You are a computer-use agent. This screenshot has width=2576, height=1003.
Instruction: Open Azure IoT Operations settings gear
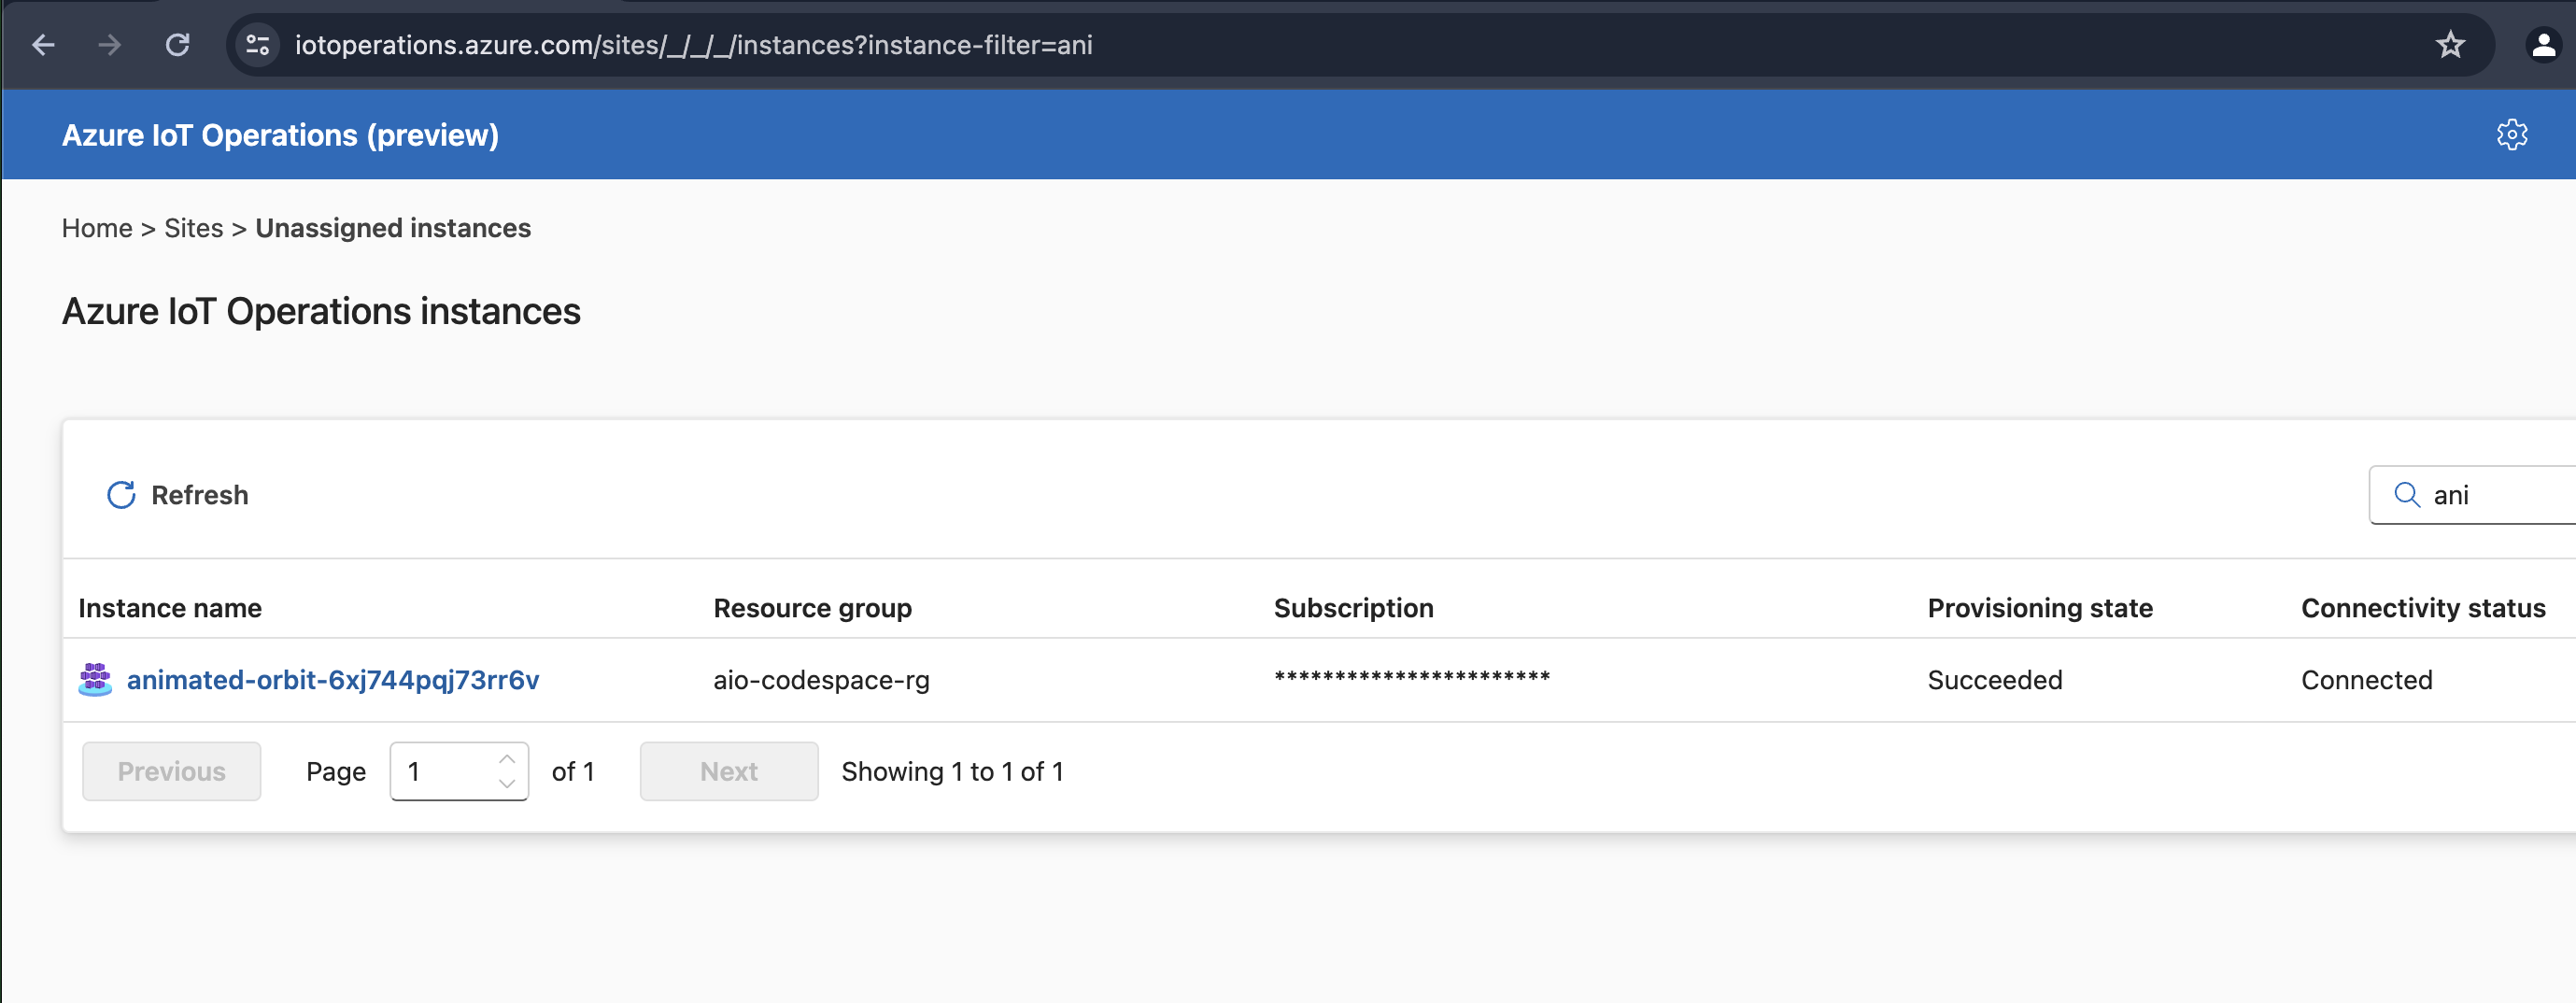point(2512,134)
